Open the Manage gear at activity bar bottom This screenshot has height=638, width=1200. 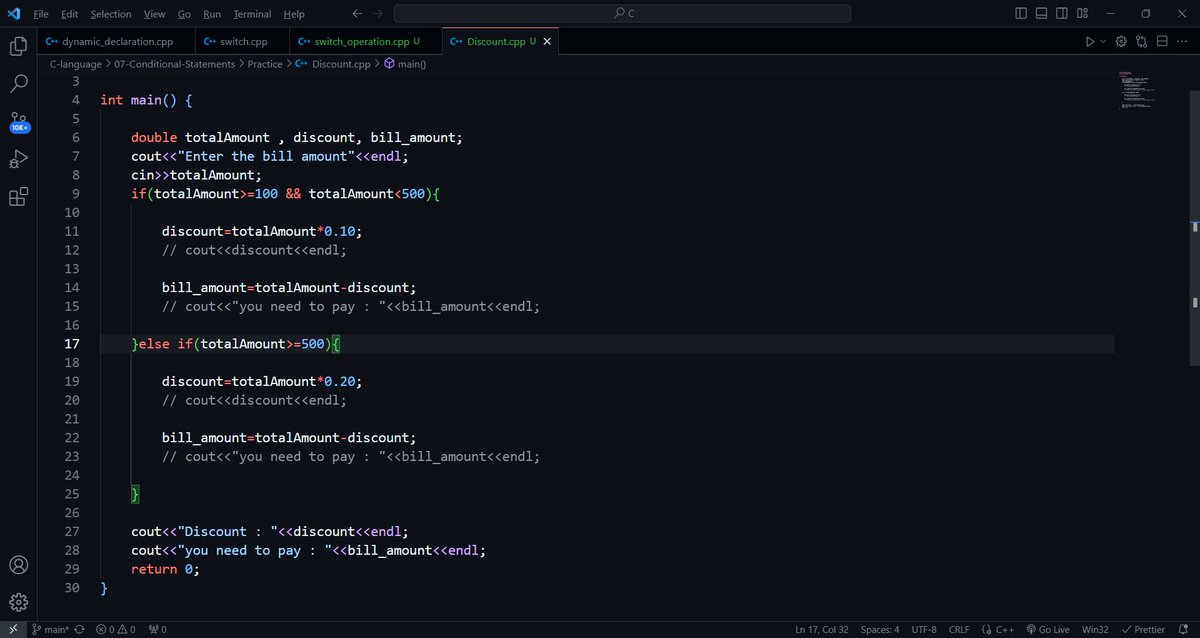18,602
